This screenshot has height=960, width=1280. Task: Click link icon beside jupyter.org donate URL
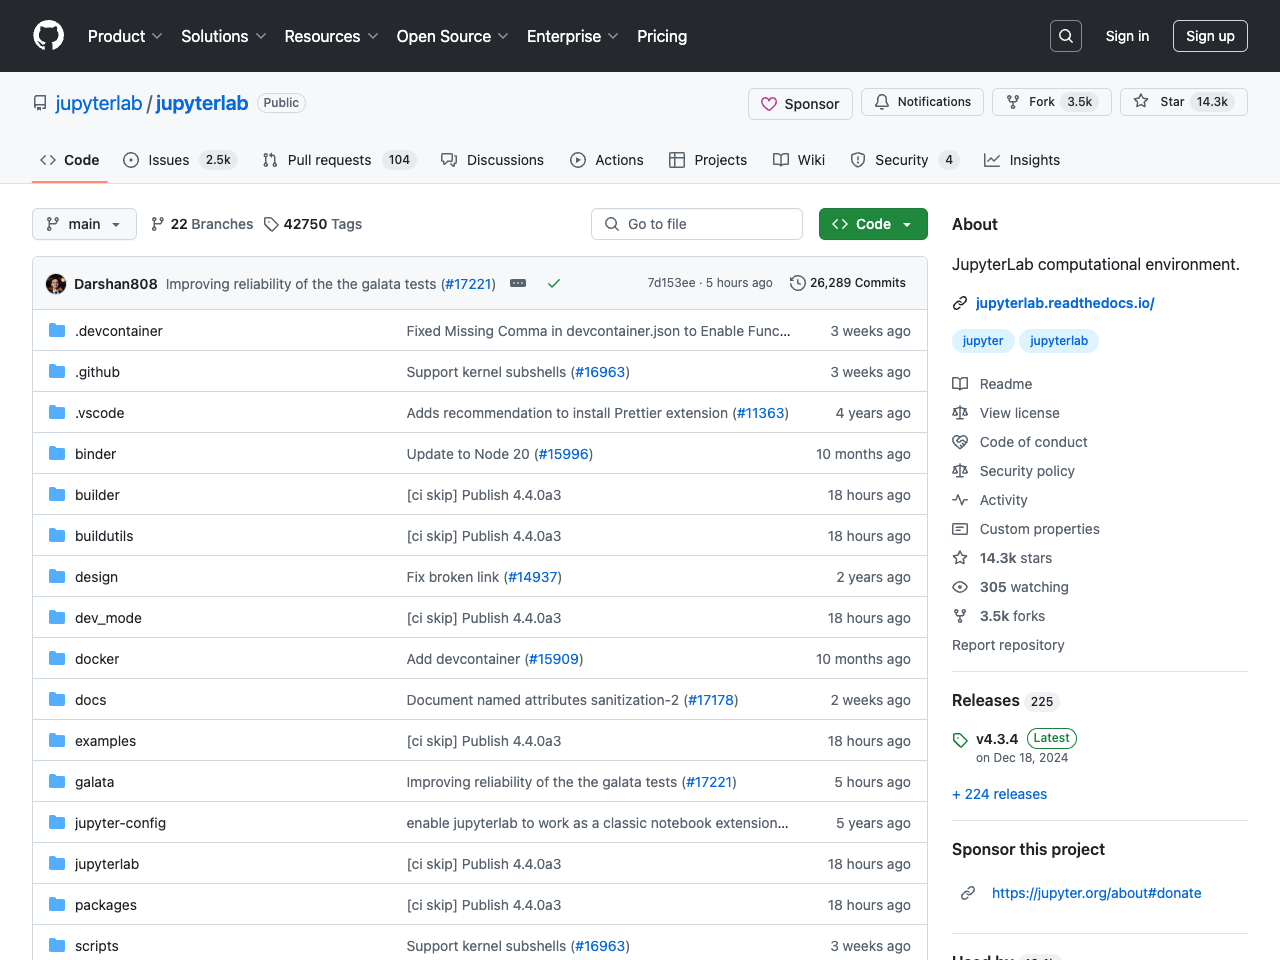(968, 893)
